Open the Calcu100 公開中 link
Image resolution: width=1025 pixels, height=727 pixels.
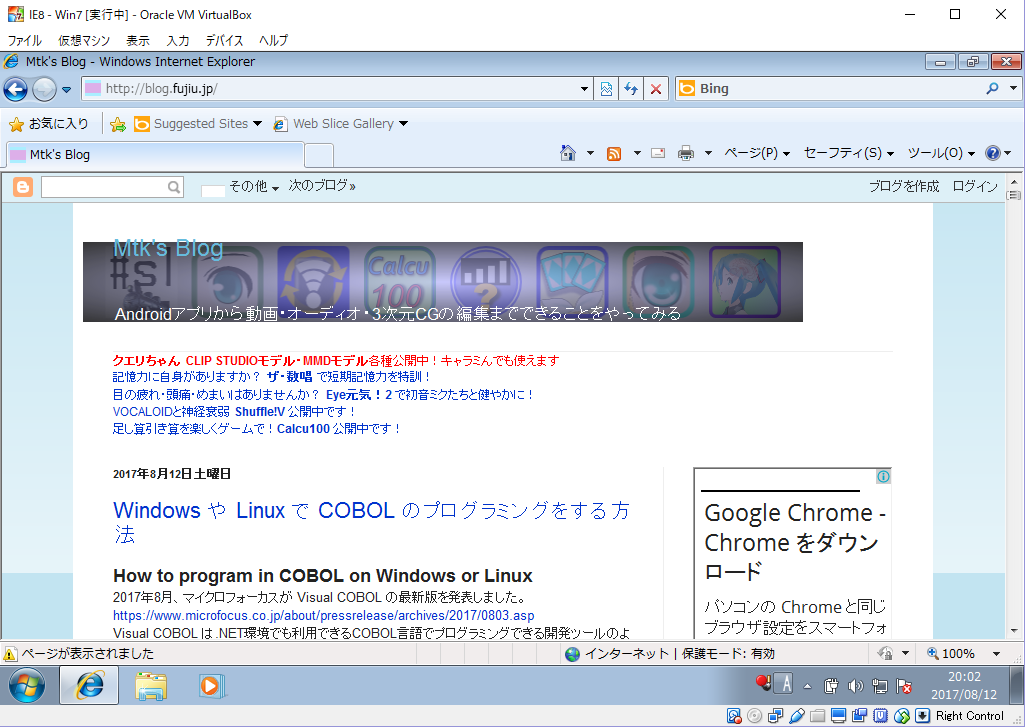pyautogui.click(x=338, y=428)
